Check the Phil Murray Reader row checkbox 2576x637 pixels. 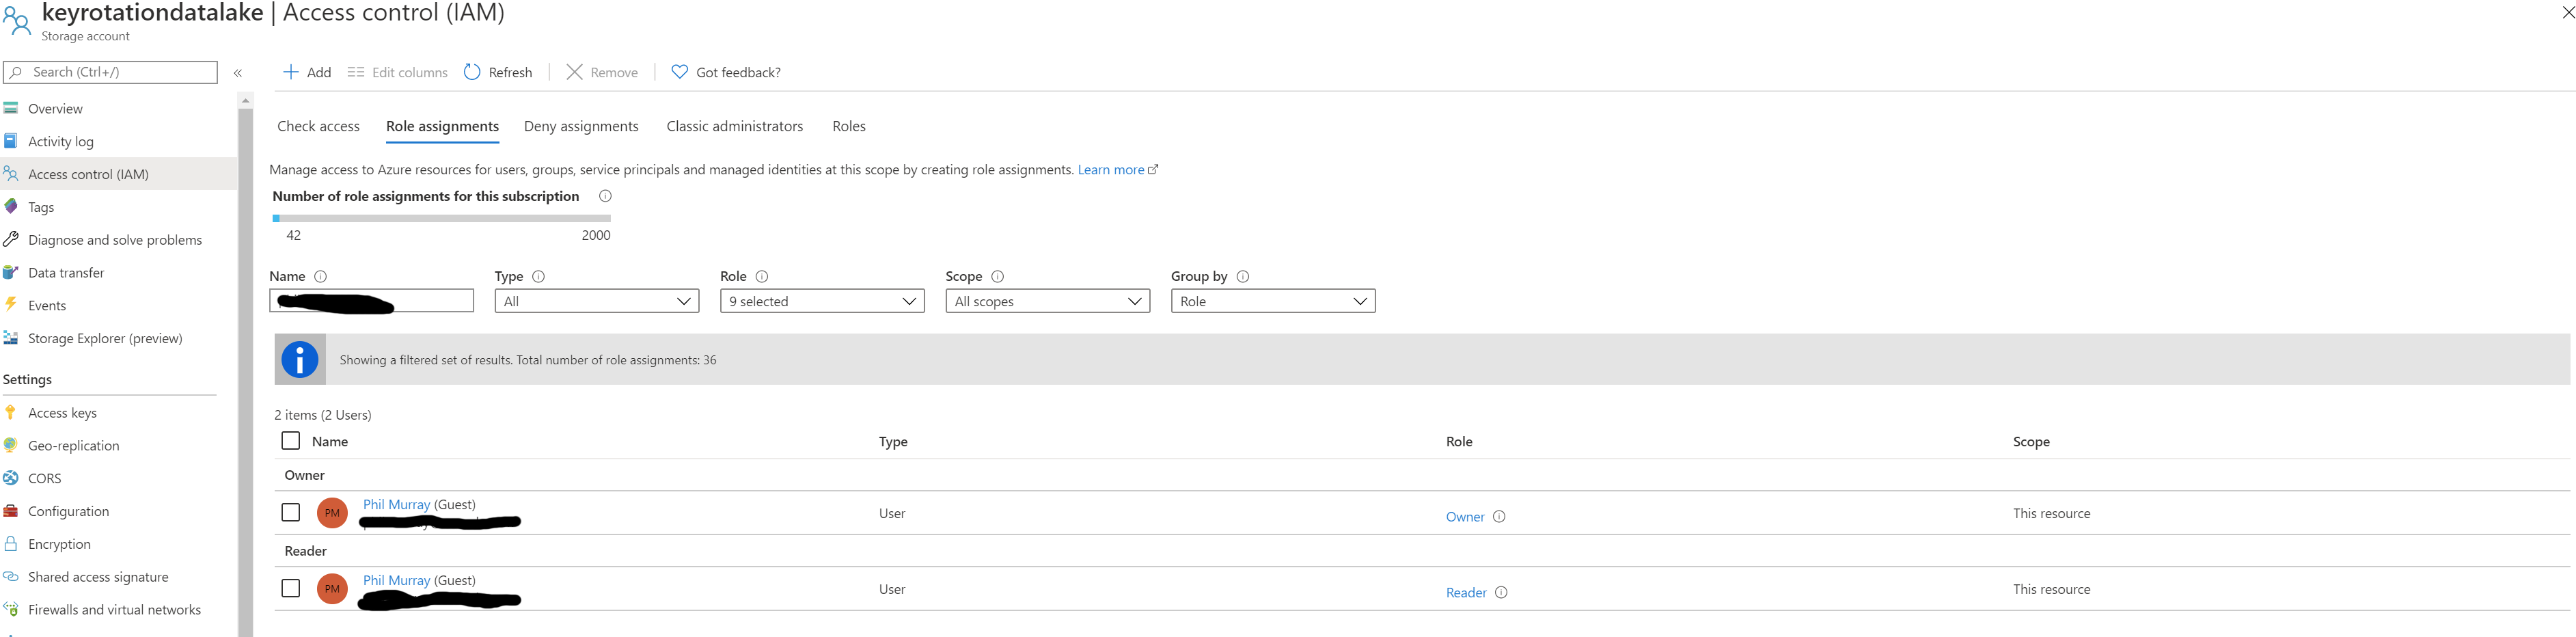click(x=291, y=589)
